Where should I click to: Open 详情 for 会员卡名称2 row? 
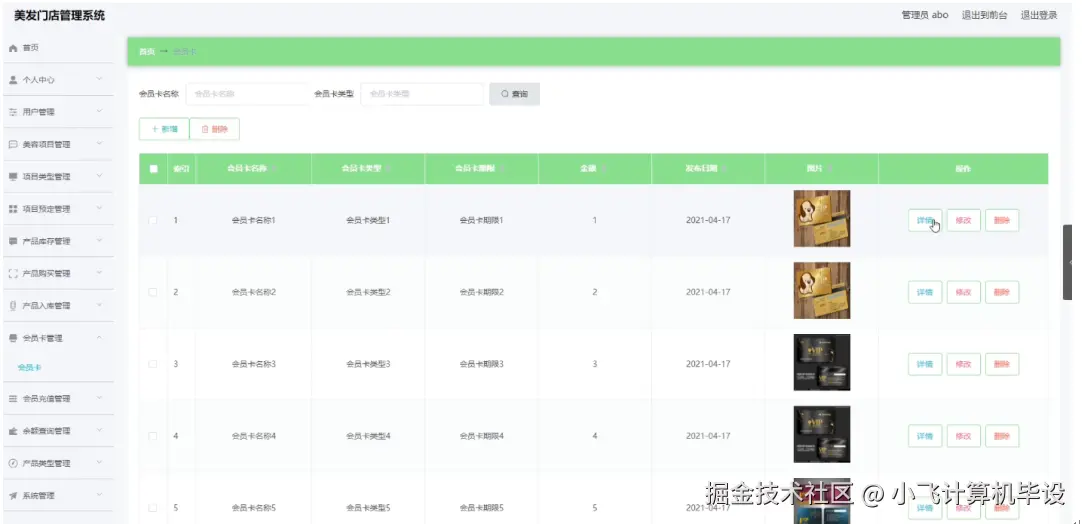(x=925, y=292)
